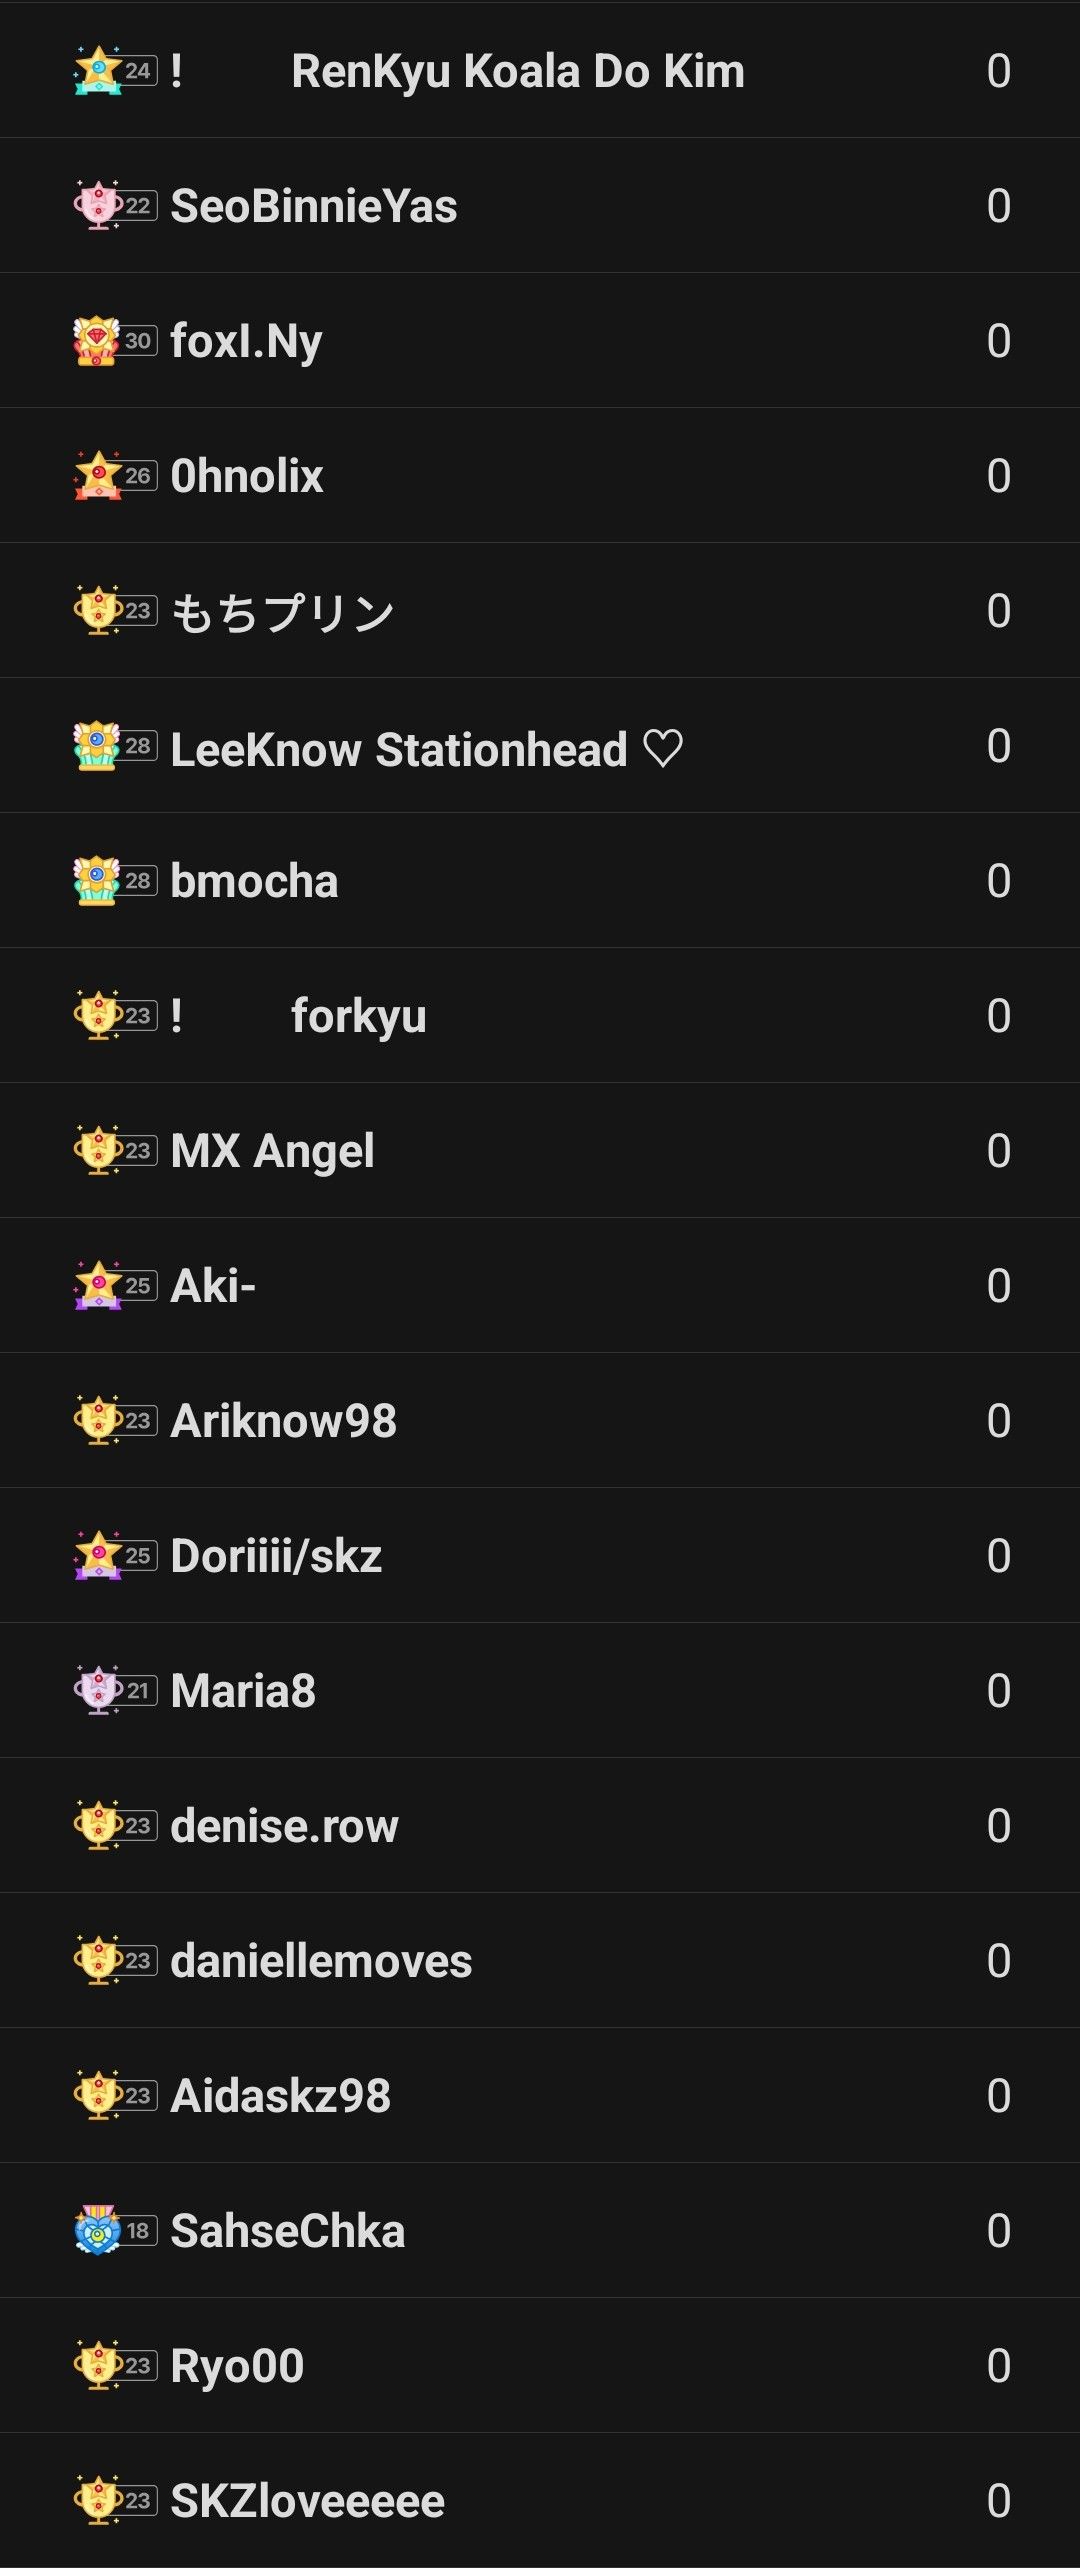Viewport: 1080px width, 2568px height.
Task: Open the Doriiii/skz user profile
Action: pyautogui.click(x=276, y=1556)
